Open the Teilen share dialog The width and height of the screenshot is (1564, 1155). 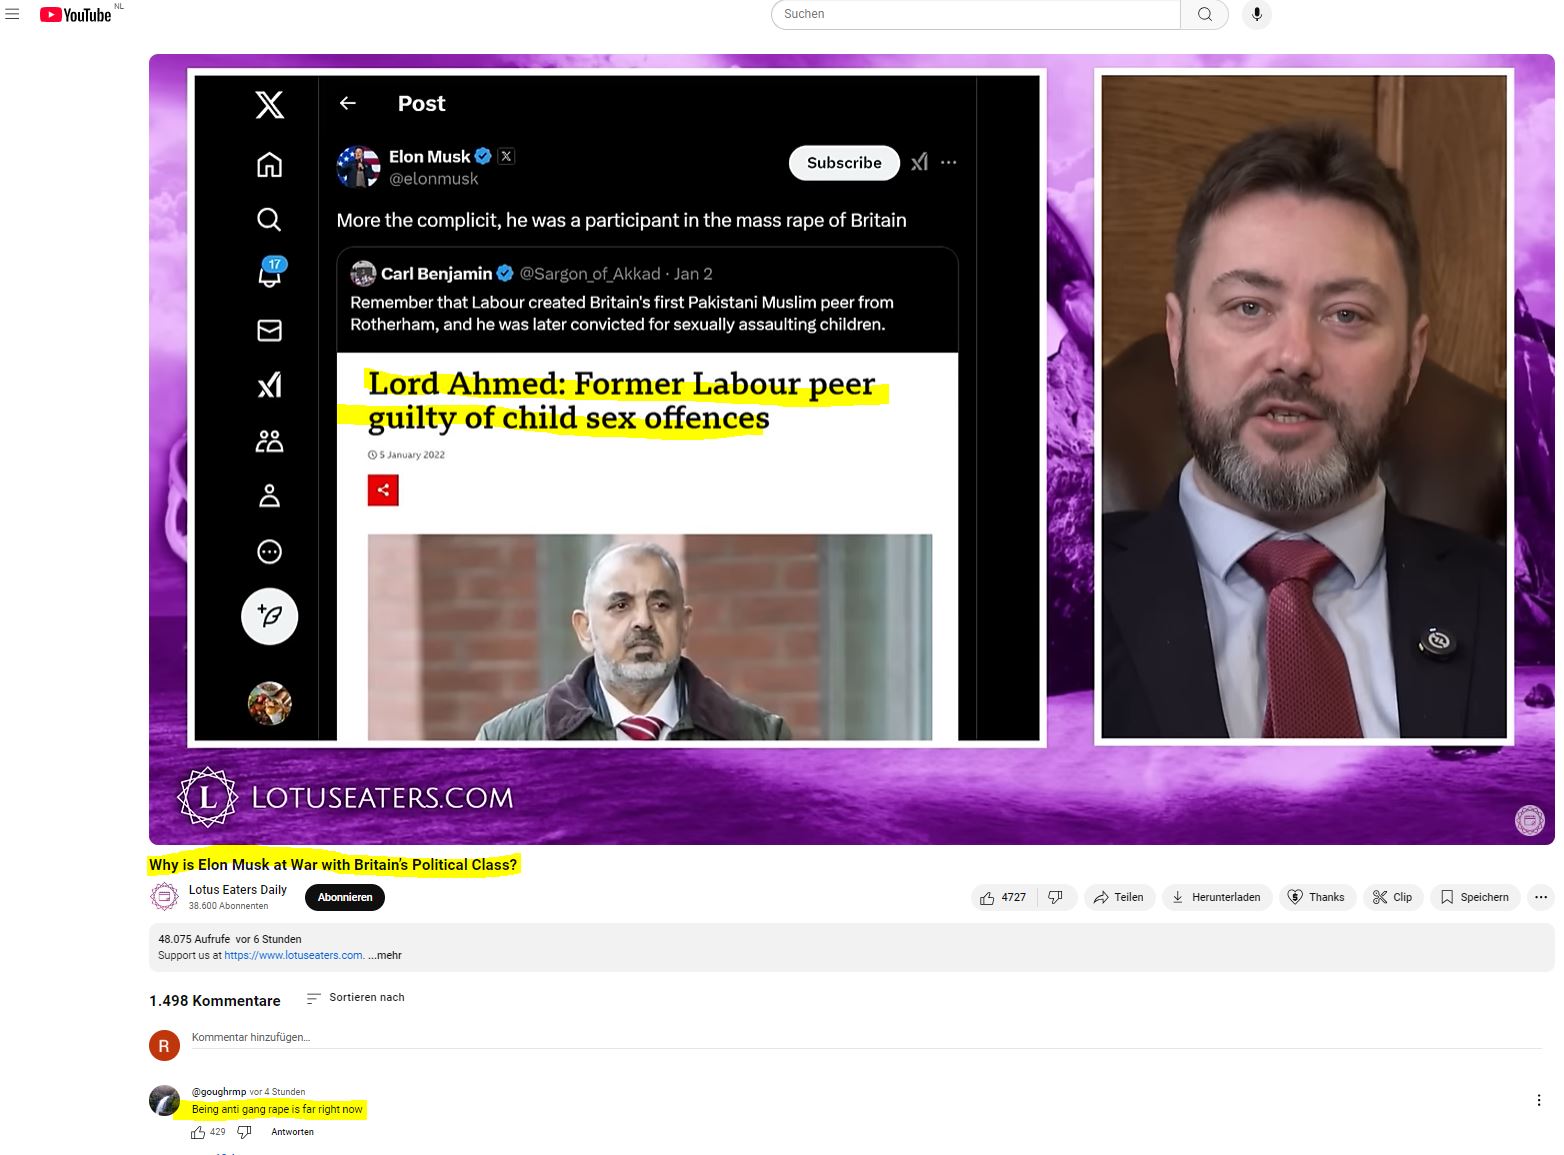(1119, 897)
